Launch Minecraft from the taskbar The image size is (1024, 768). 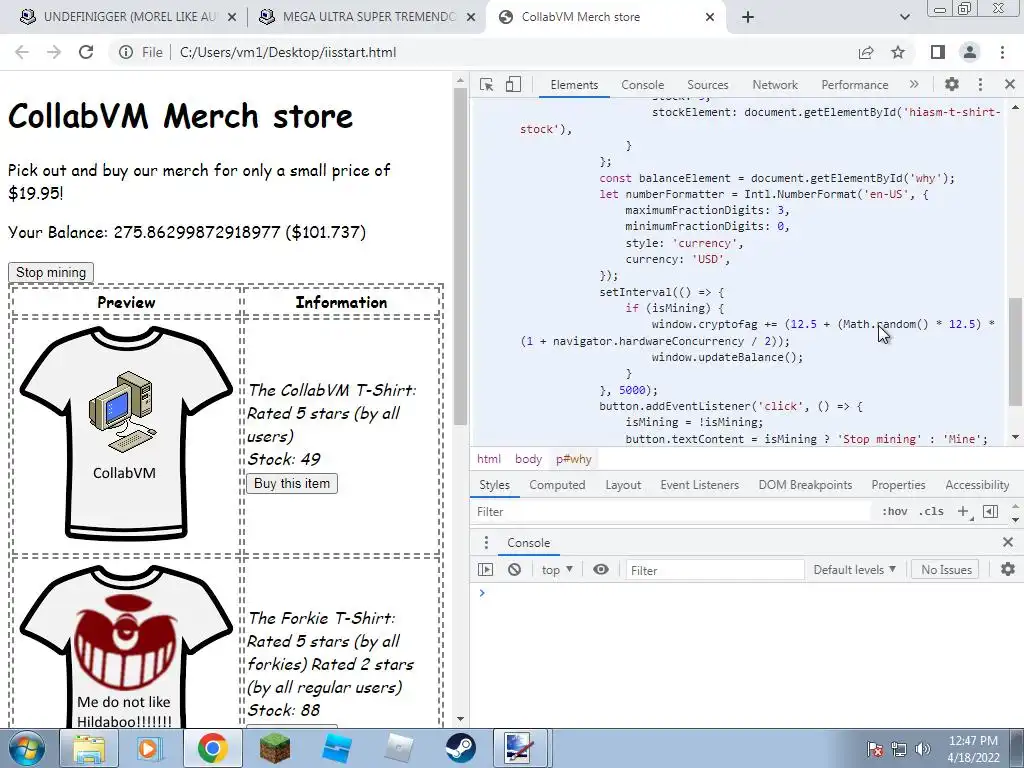pyautogui.click(x=274, y=748)
